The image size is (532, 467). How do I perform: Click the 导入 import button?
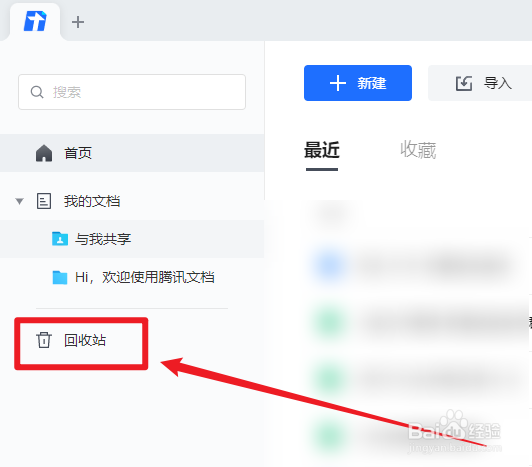click(480, 83)
